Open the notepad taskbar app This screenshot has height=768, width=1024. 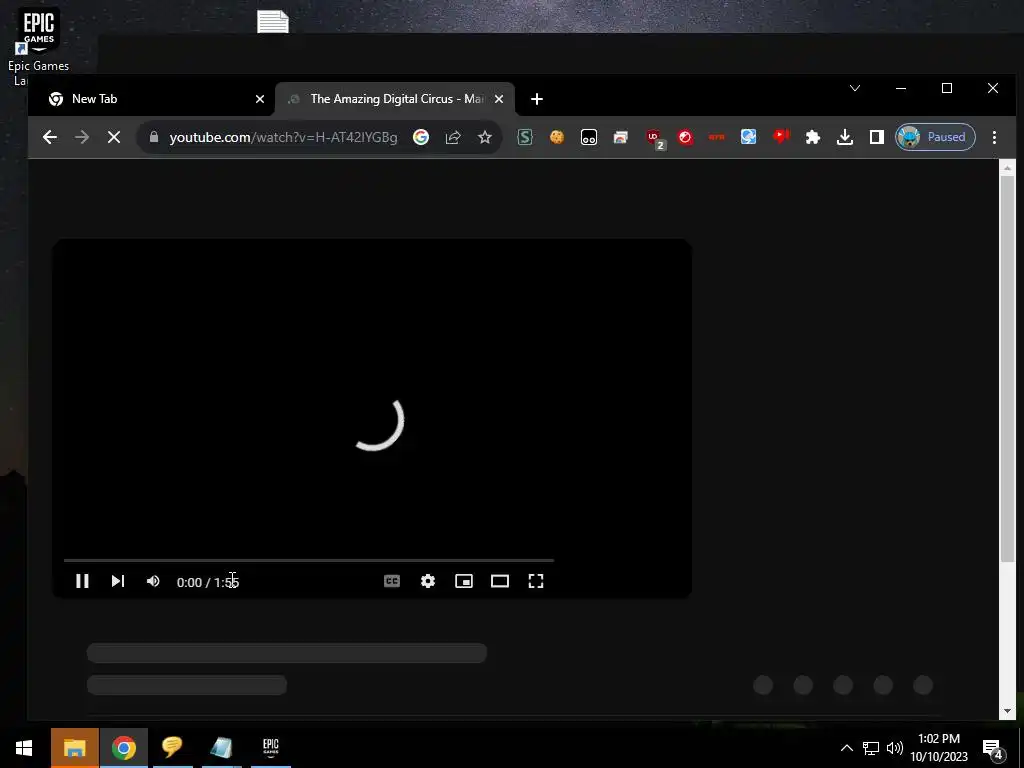[x=221, y=748]
